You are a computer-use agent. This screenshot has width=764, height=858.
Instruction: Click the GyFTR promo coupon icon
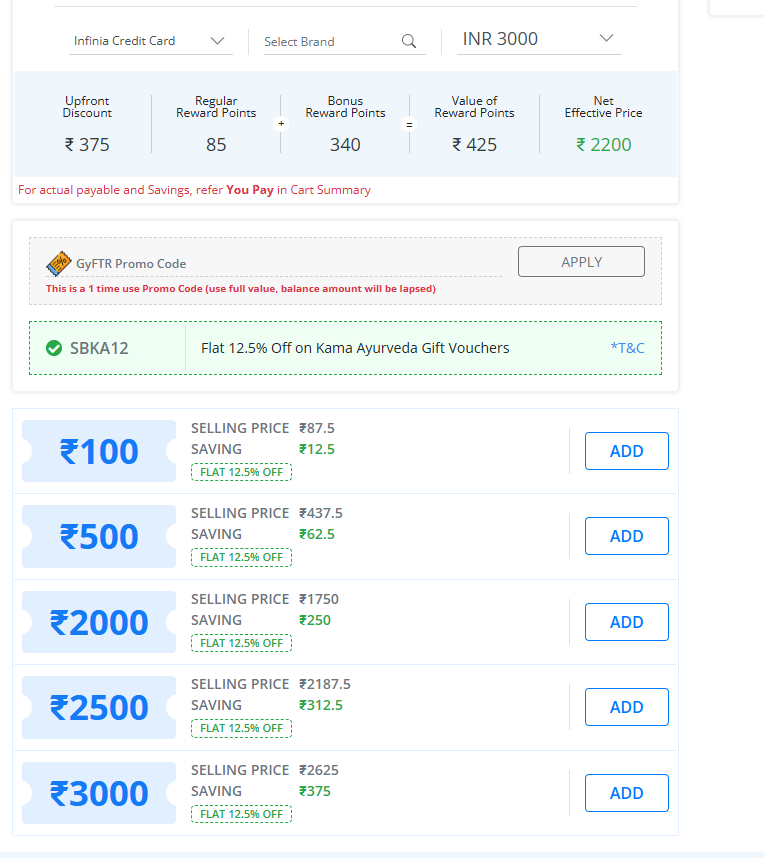[x=58, y=263]
